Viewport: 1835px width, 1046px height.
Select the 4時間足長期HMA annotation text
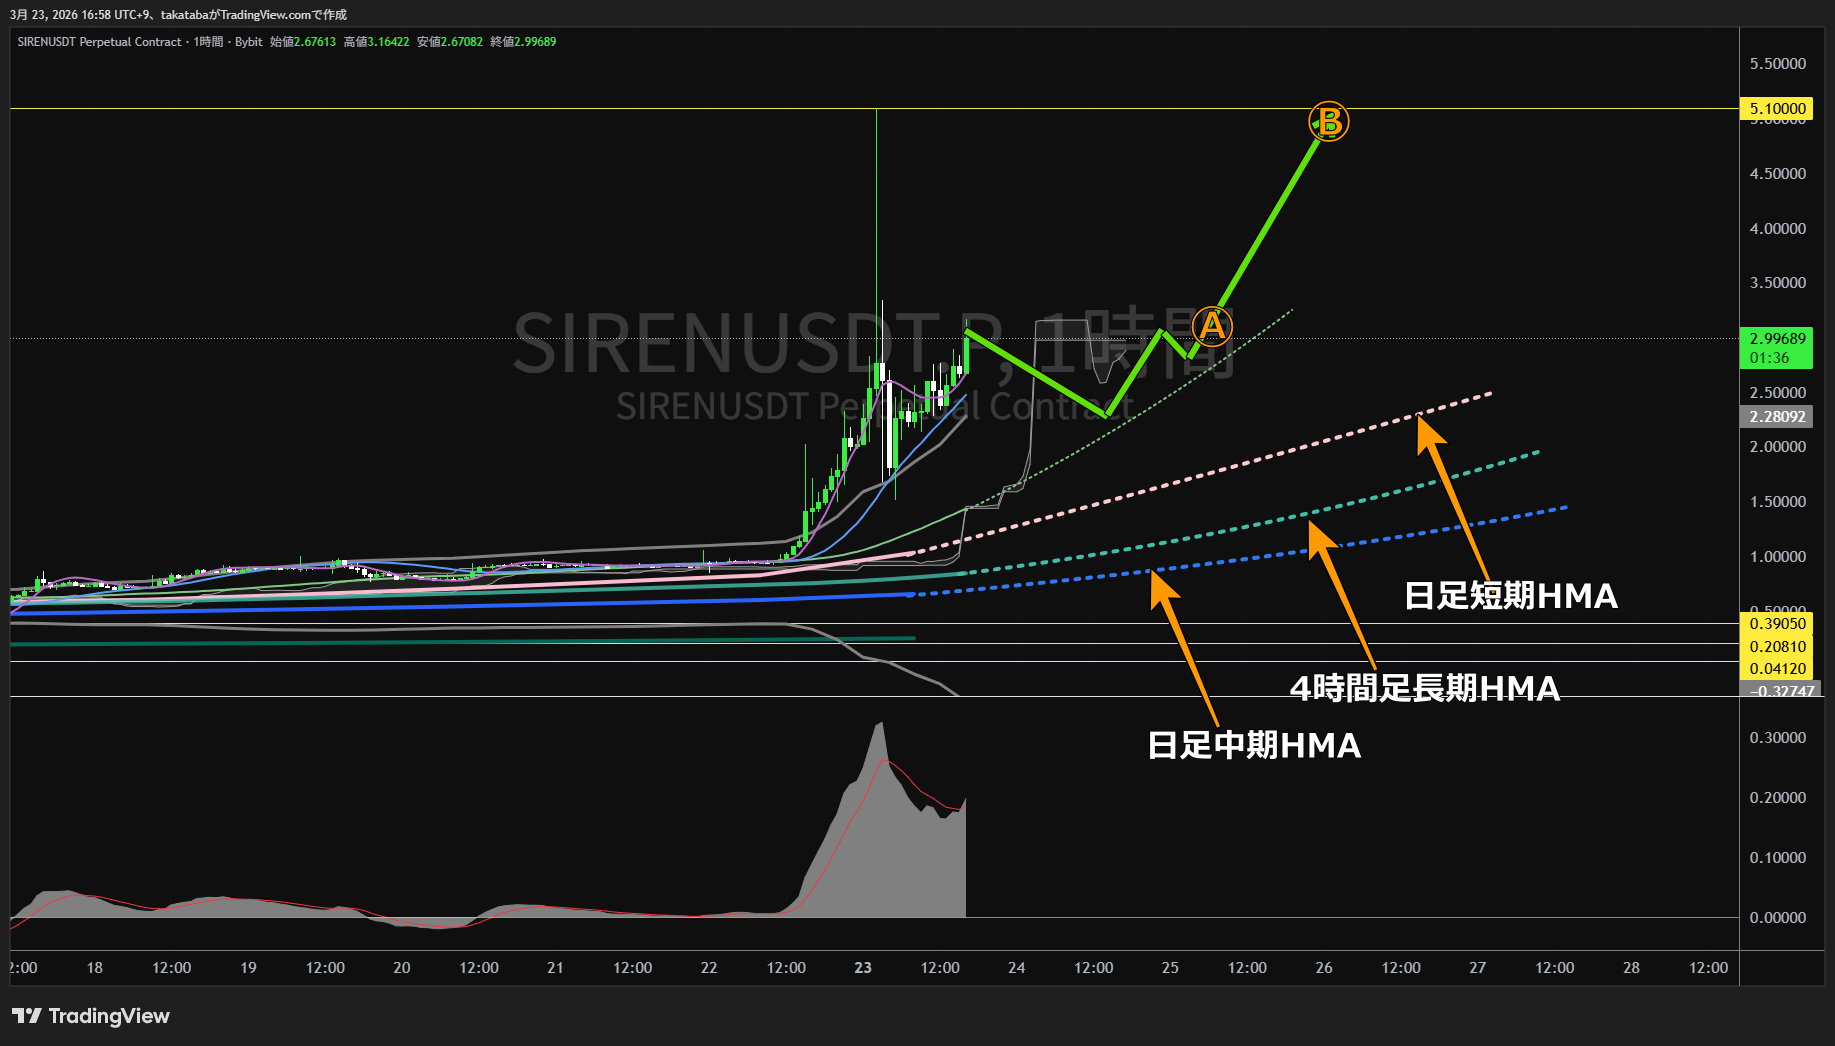1425,688
